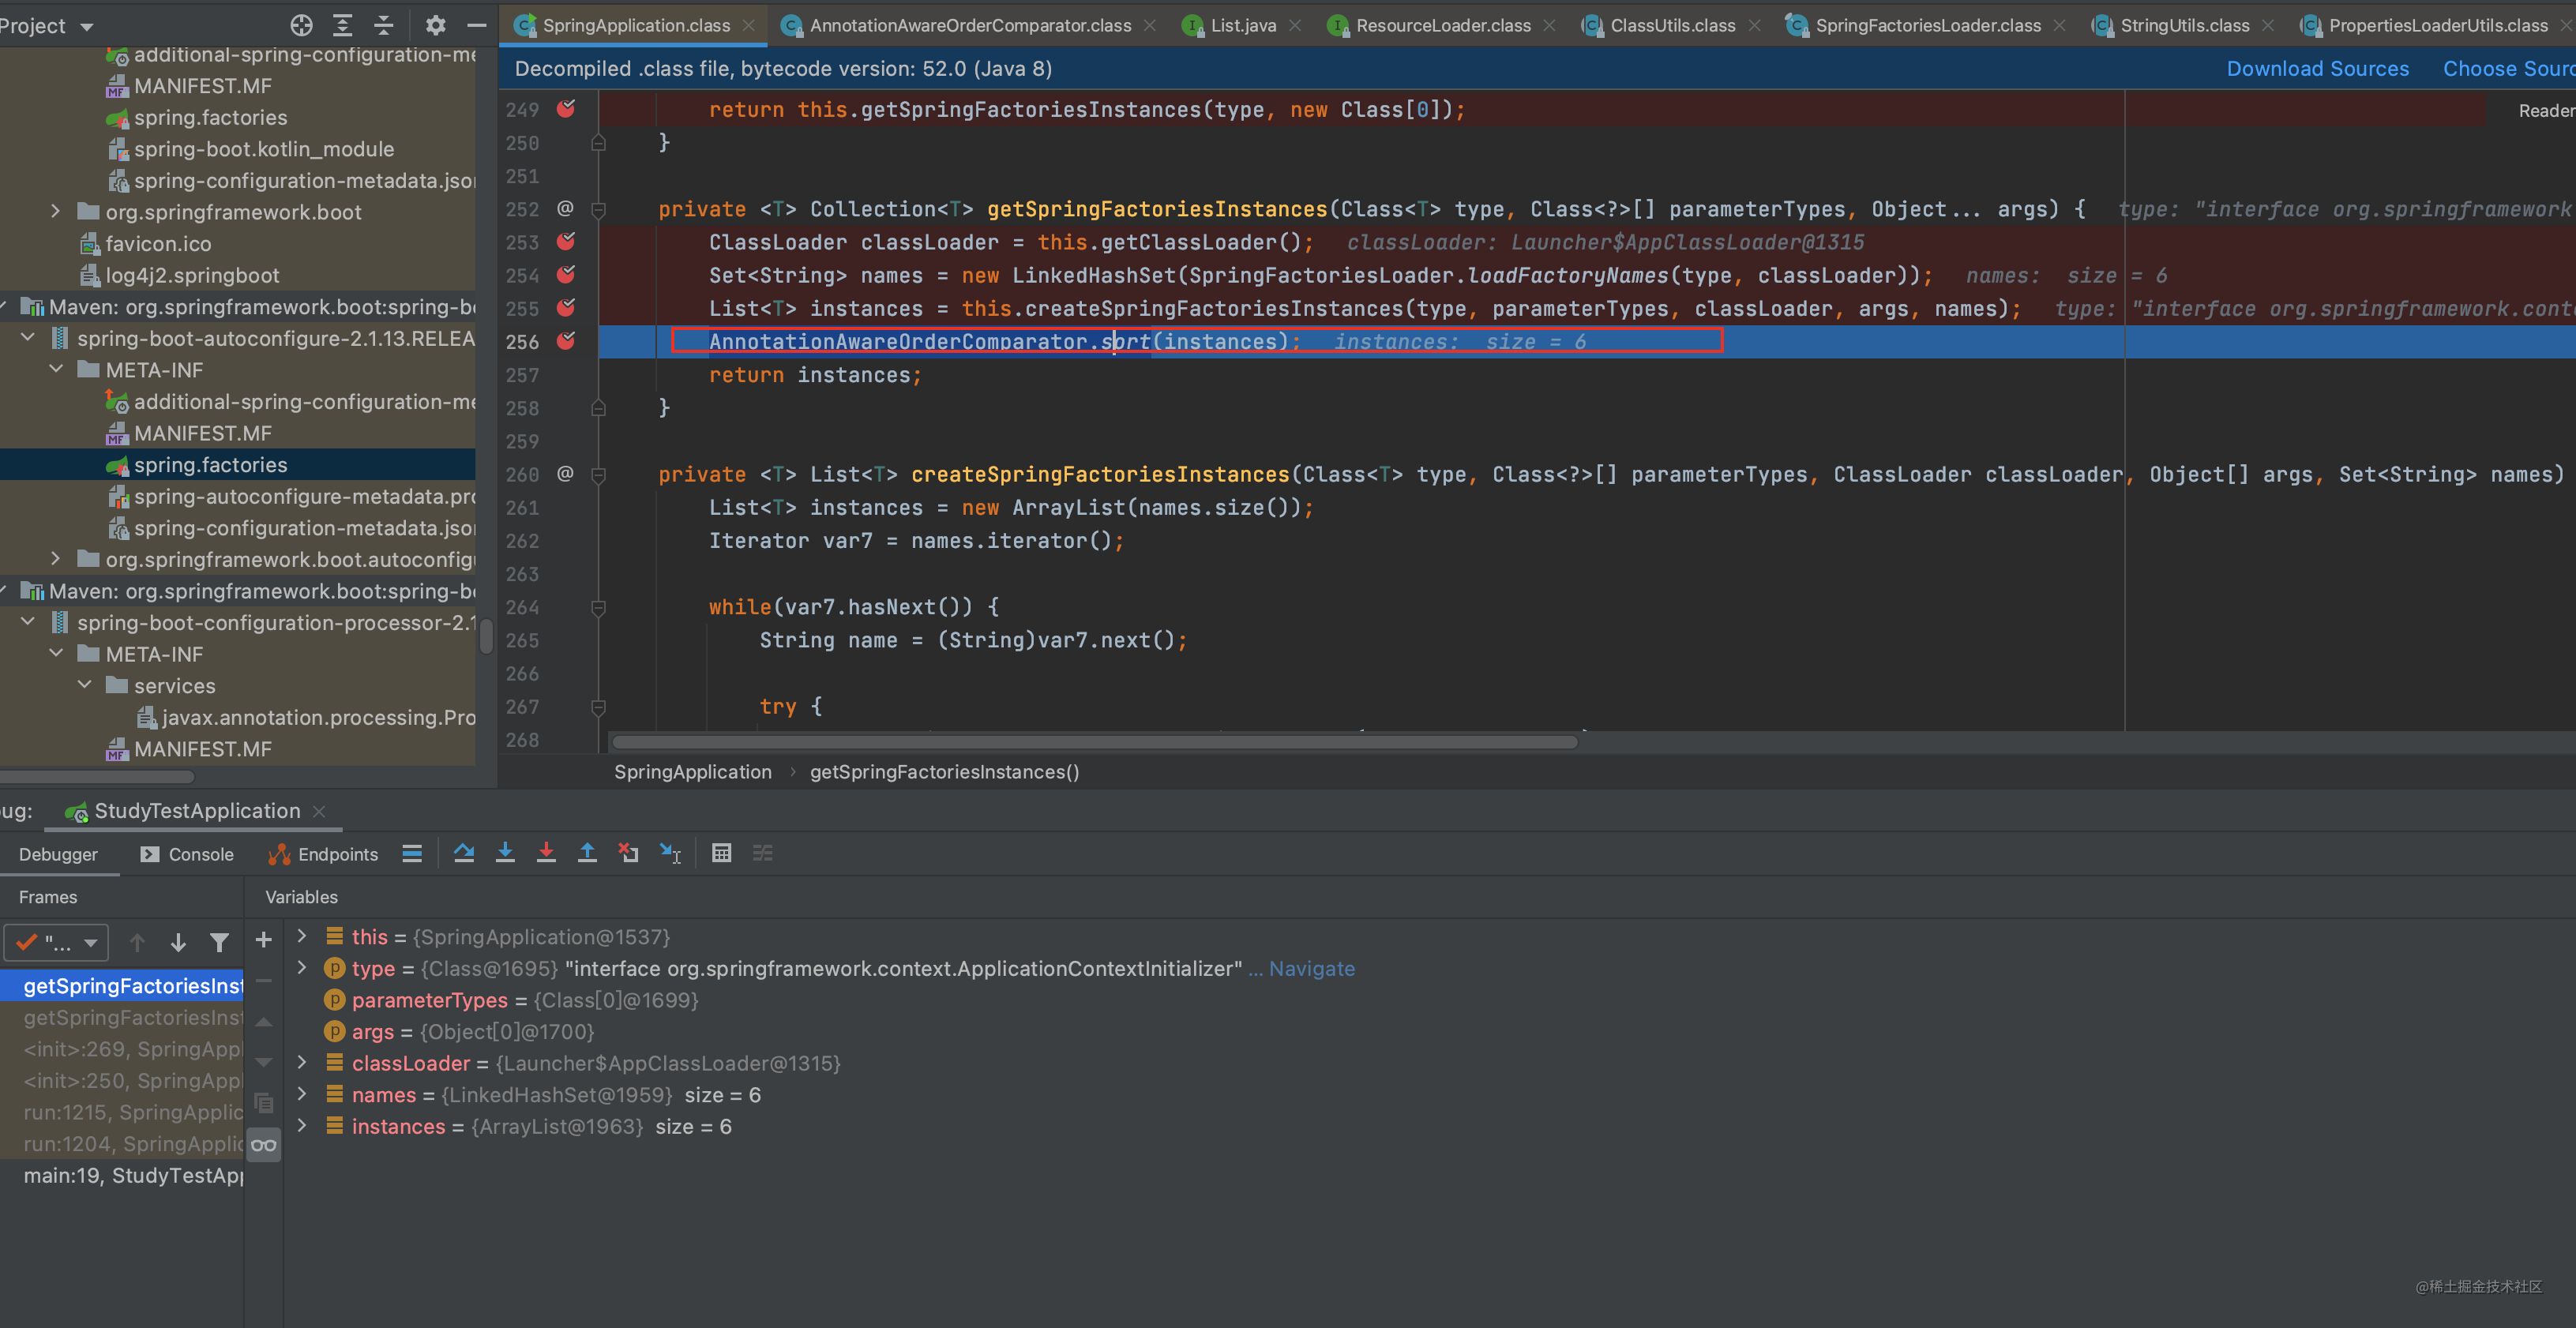
Task: Open the StringUtils.class tab
Action: point(2184,25)
